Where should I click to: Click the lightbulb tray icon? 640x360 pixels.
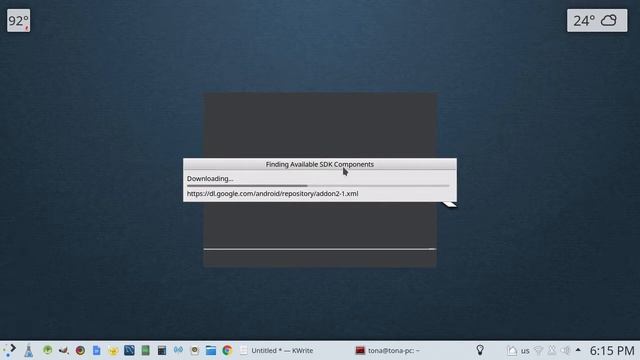(480, 350)
